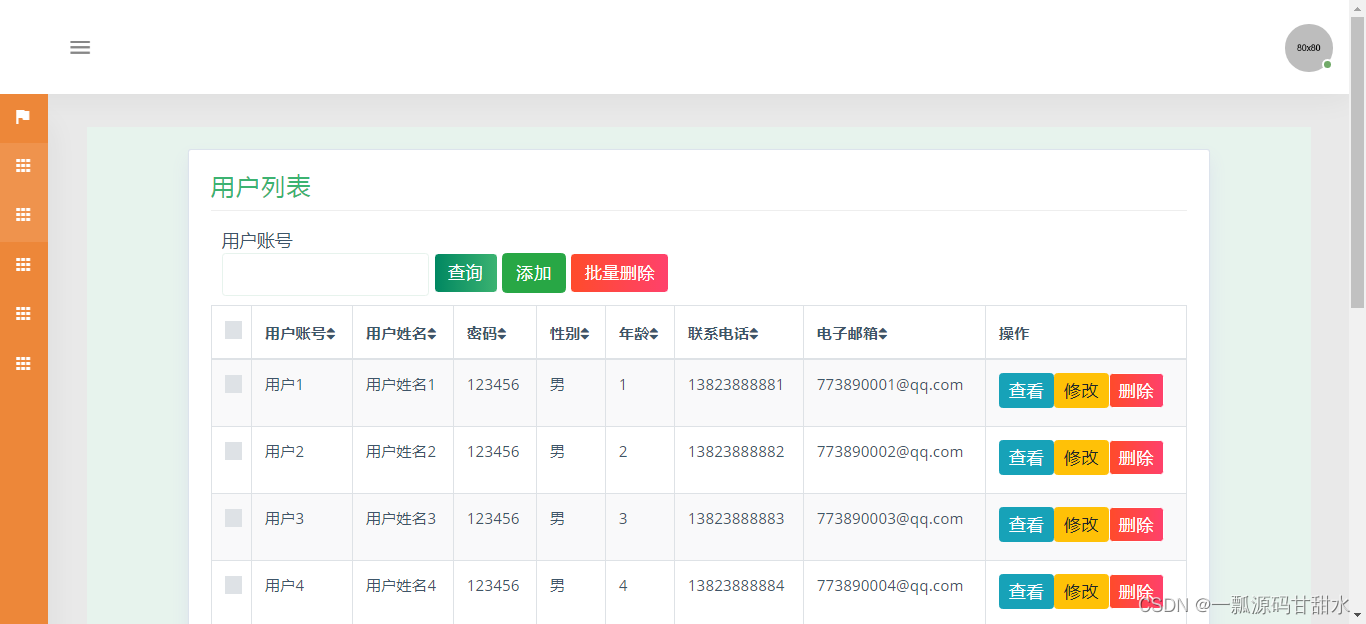
Task: Tick the checkbox for 用户1
Action: tap(233, 384)
